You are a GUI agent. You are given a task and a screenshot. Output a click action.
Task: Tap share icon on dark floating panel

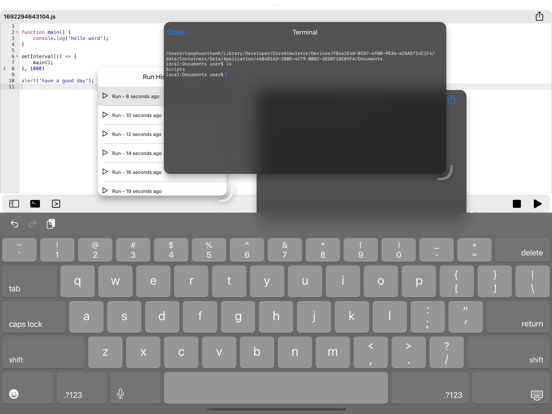pyautogui.click(x=451, y=100)
